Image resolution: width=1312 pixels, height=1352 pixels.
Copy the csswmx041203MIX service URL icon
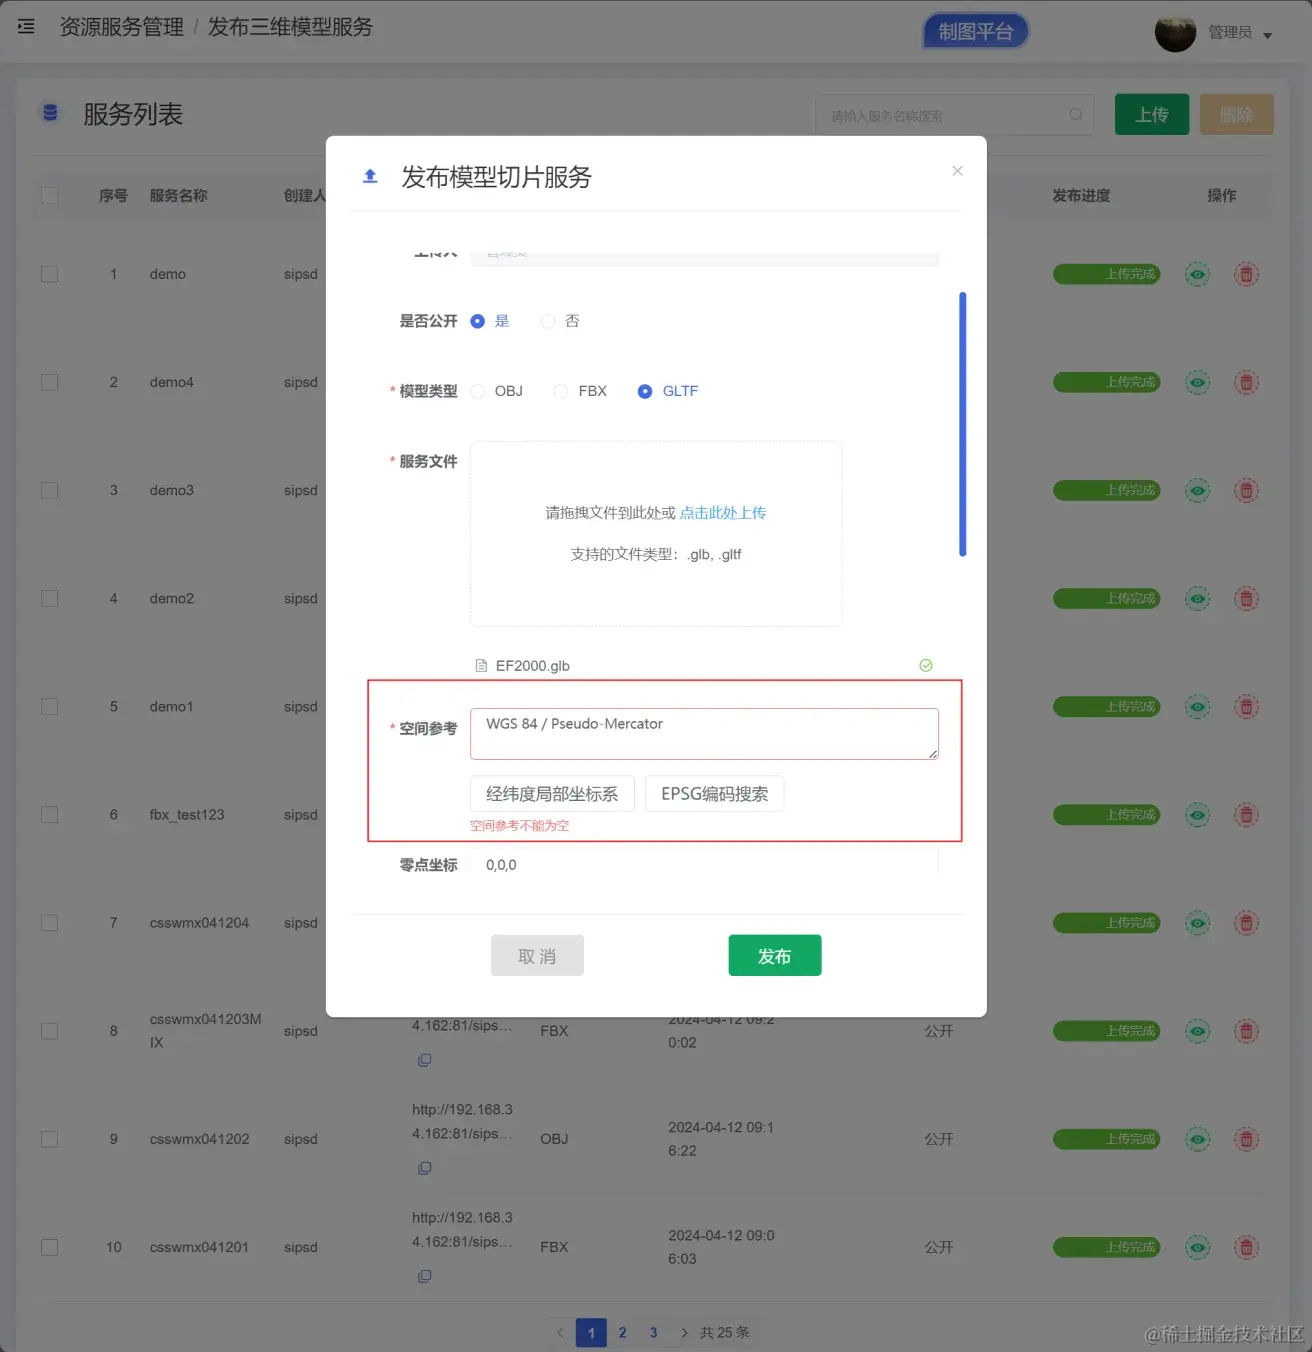pyautogui.click(x=424, y=1060)
